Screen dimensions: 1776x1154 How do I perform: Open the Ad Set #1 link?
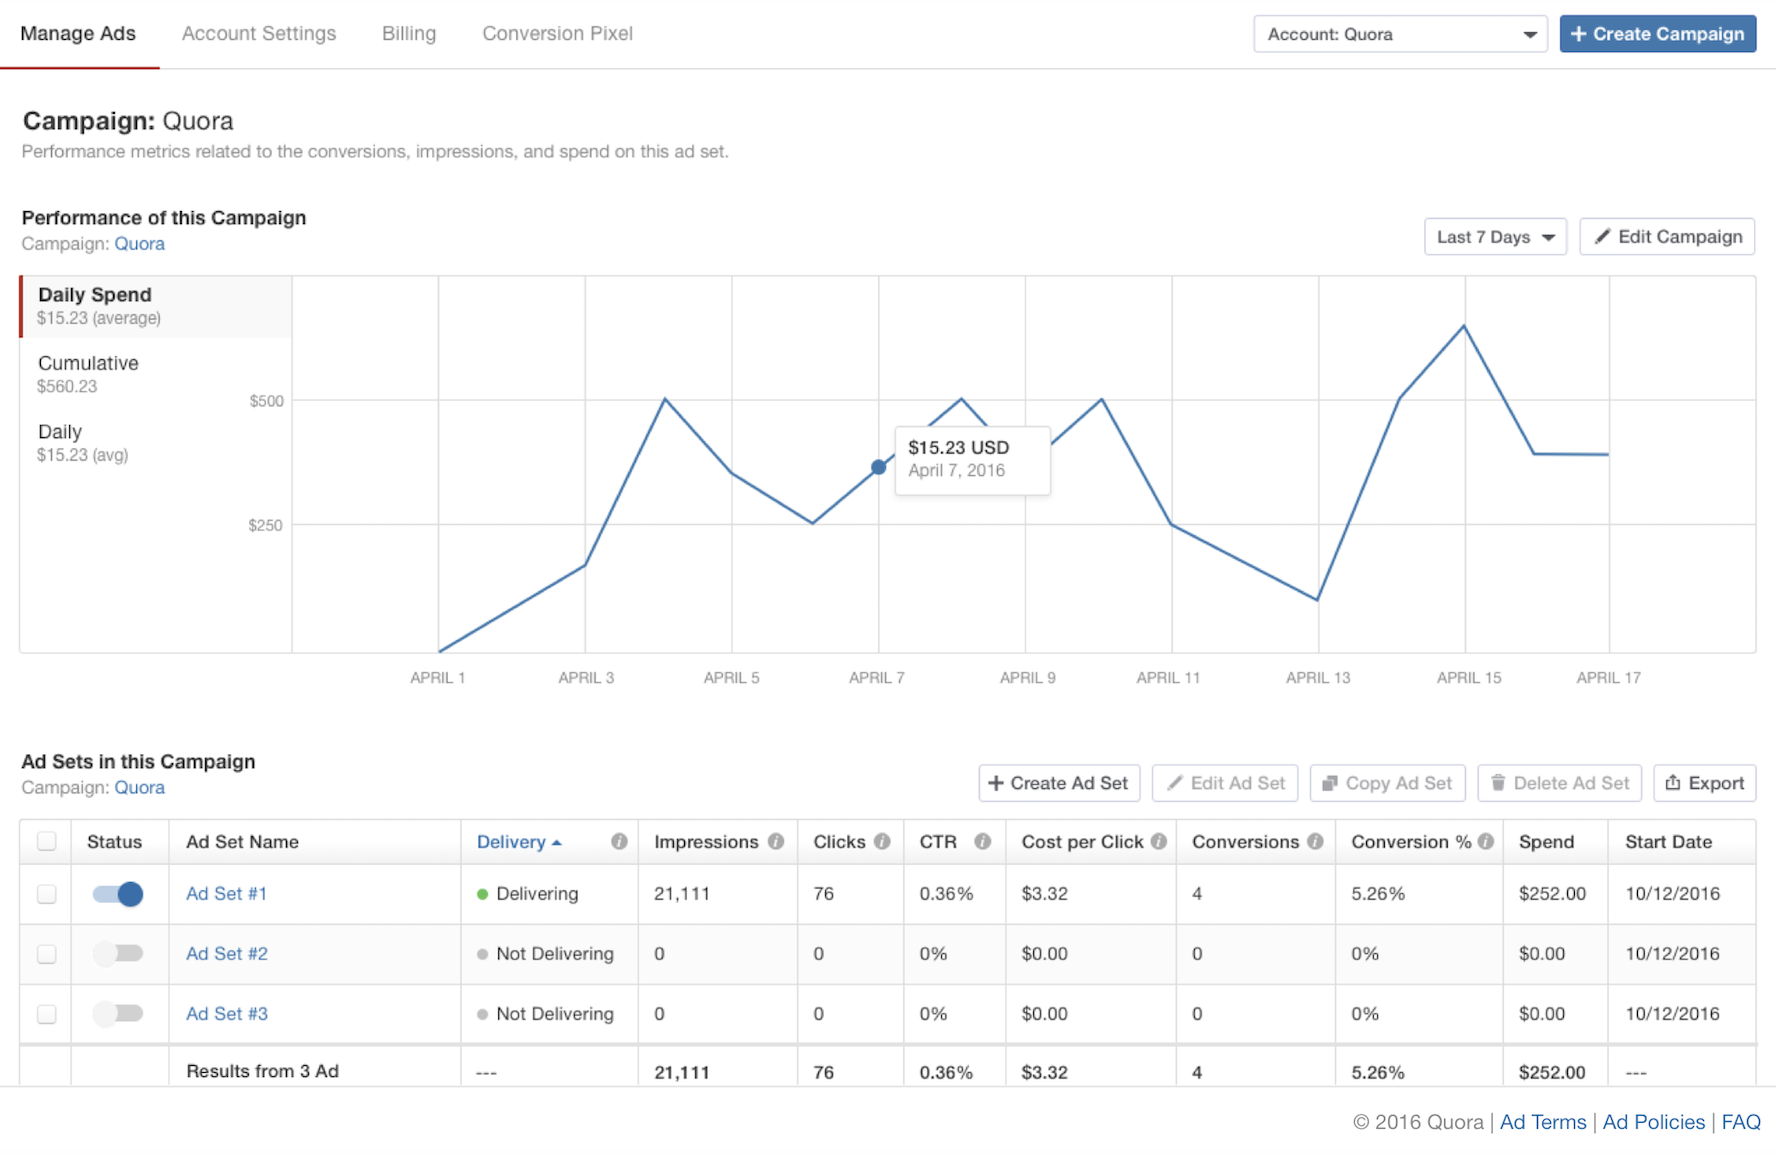pos(227,894)
